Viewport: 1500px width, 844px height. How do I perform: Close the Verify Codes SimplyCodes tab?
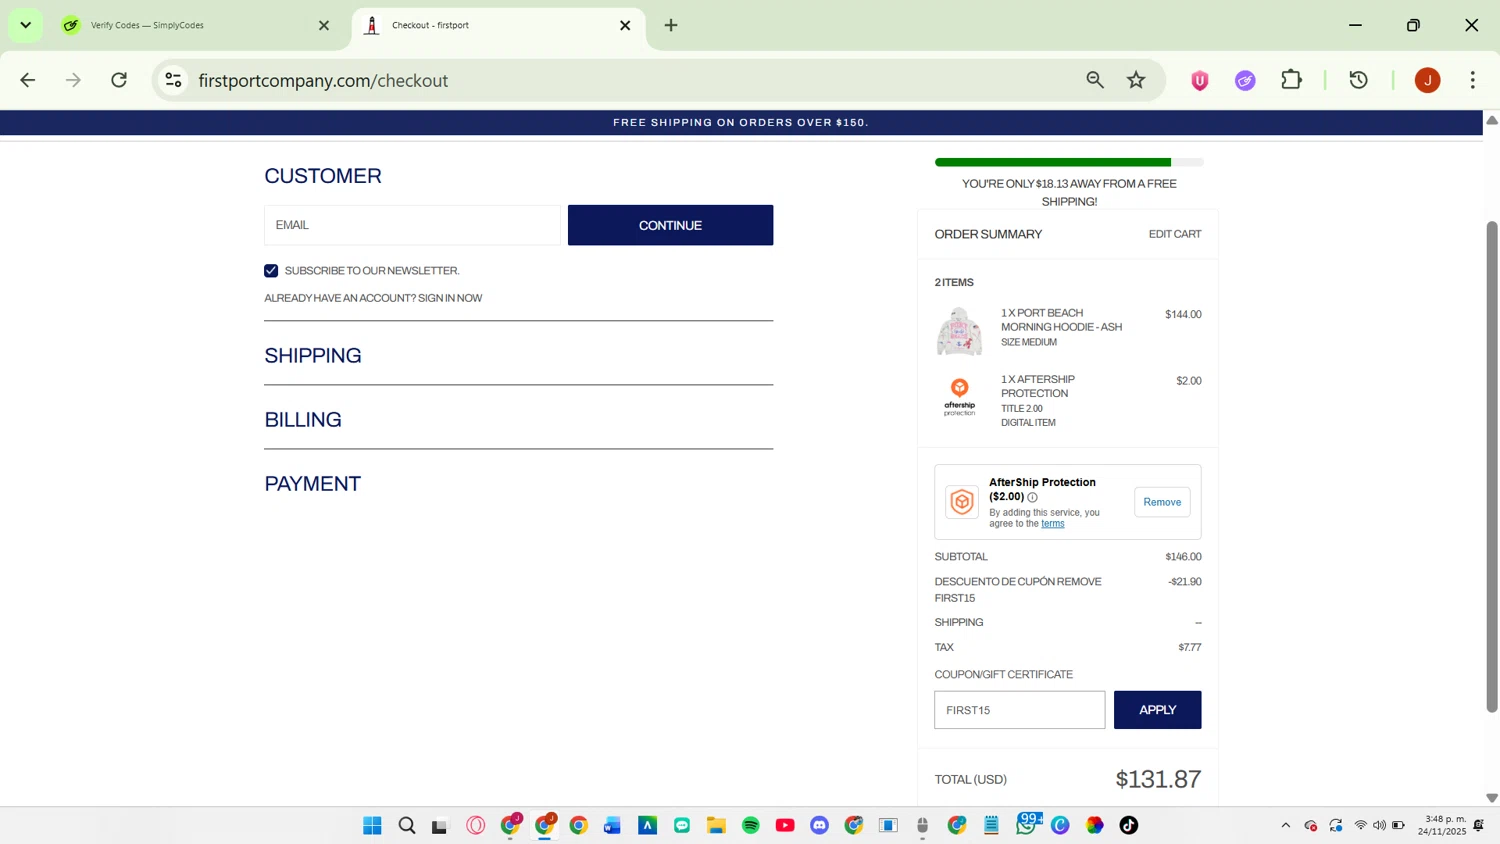coord(323,26)
